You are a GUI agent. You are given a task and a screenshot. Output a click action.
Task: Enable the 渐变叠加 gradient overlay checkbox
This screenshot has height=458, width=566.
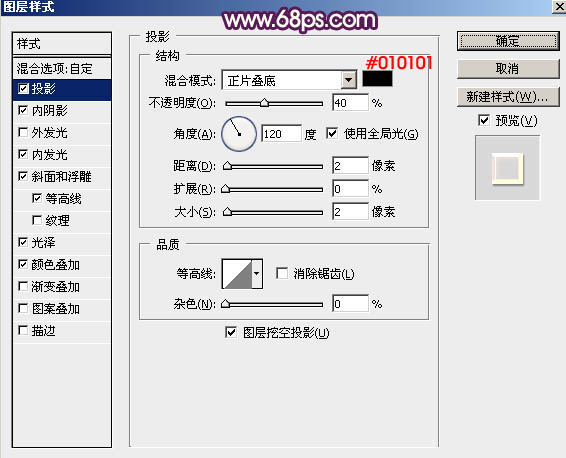(x=23, y=287)
